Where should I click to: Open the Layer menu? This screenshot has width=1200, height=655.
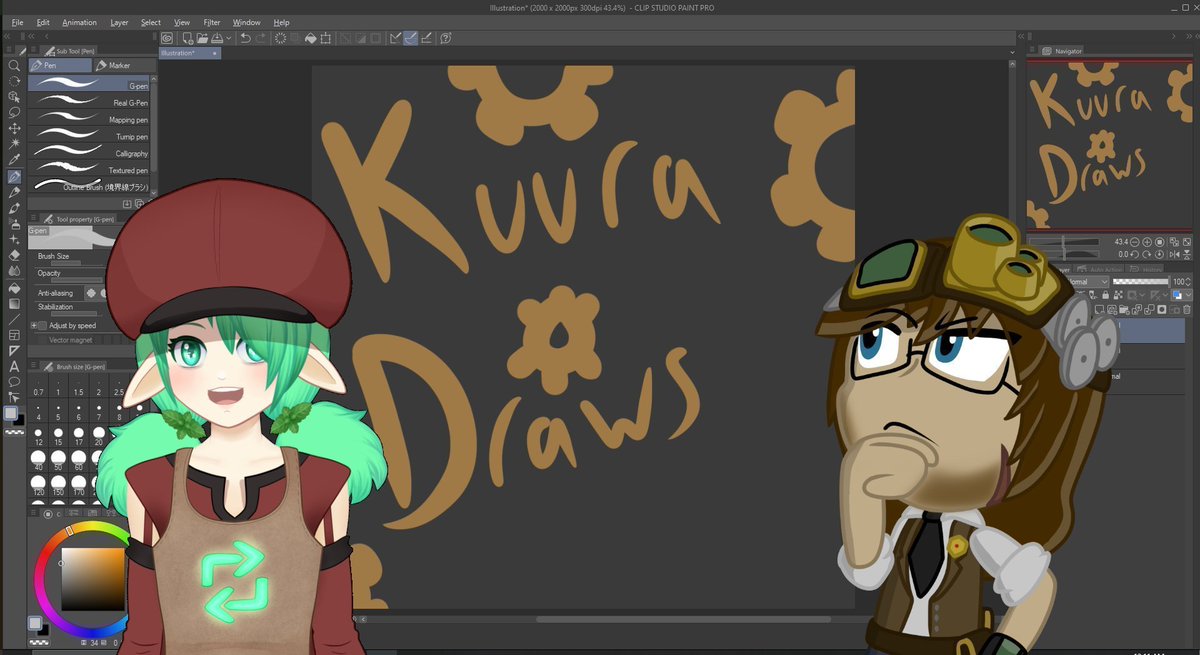point(119,22)
